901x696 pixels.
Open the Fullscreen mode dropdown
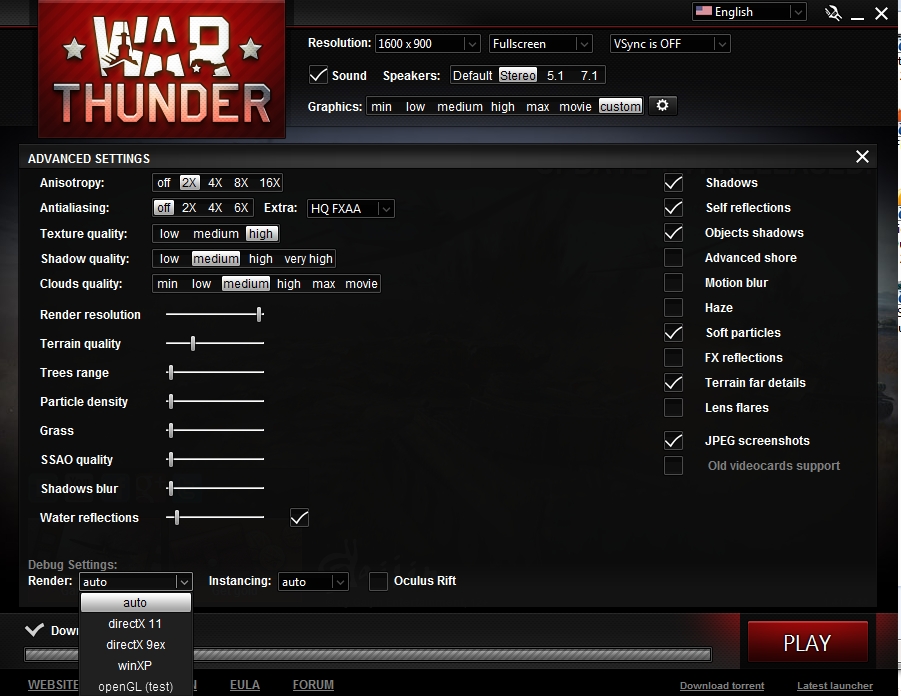pyautogui.click(x=541, y=44)
